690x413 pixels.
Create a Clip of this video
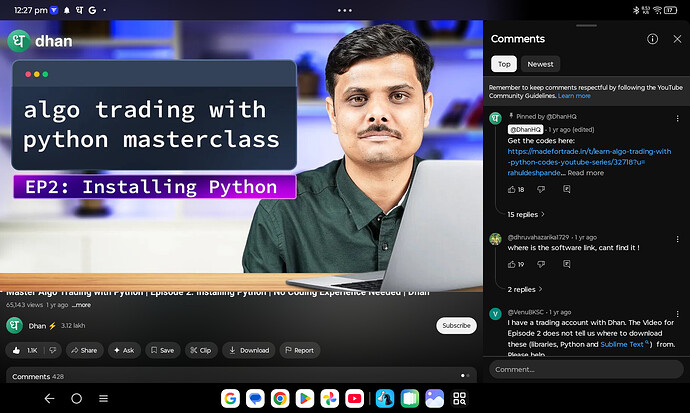click(199, 350)
